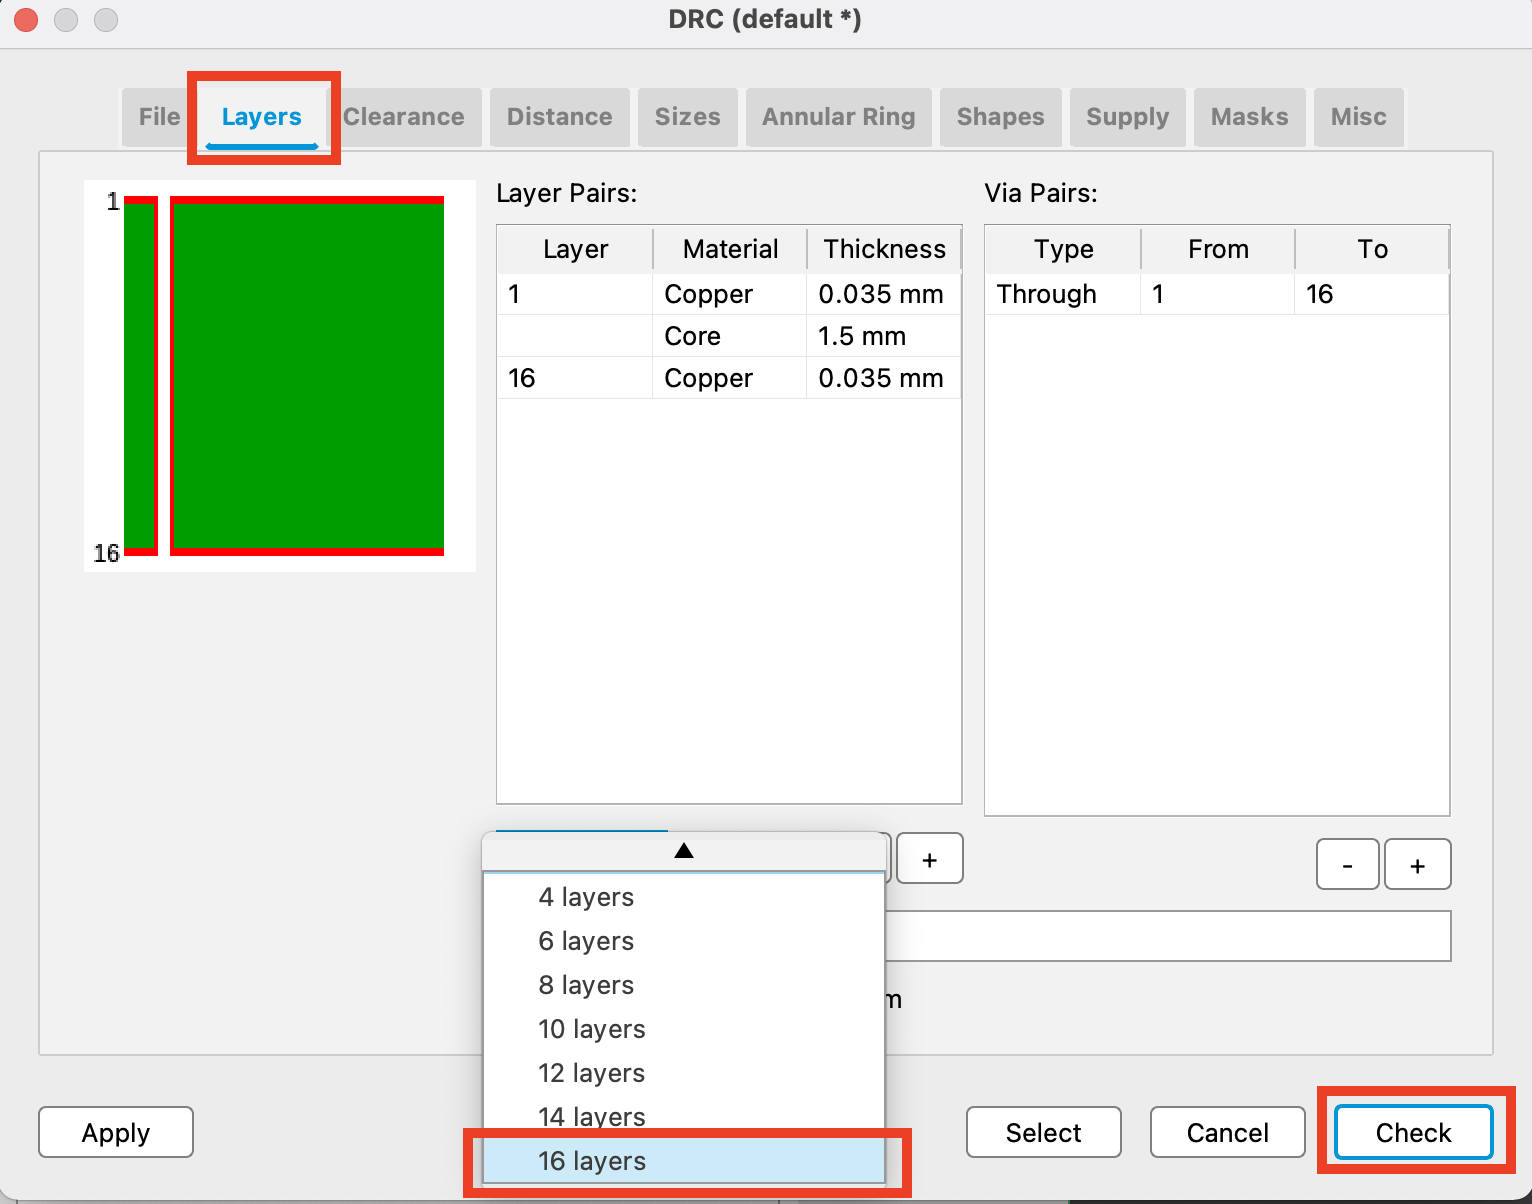Select the Distance tab
Image resolution: width=1532 pixels, height=1204 pixels.
pos(559,117)
